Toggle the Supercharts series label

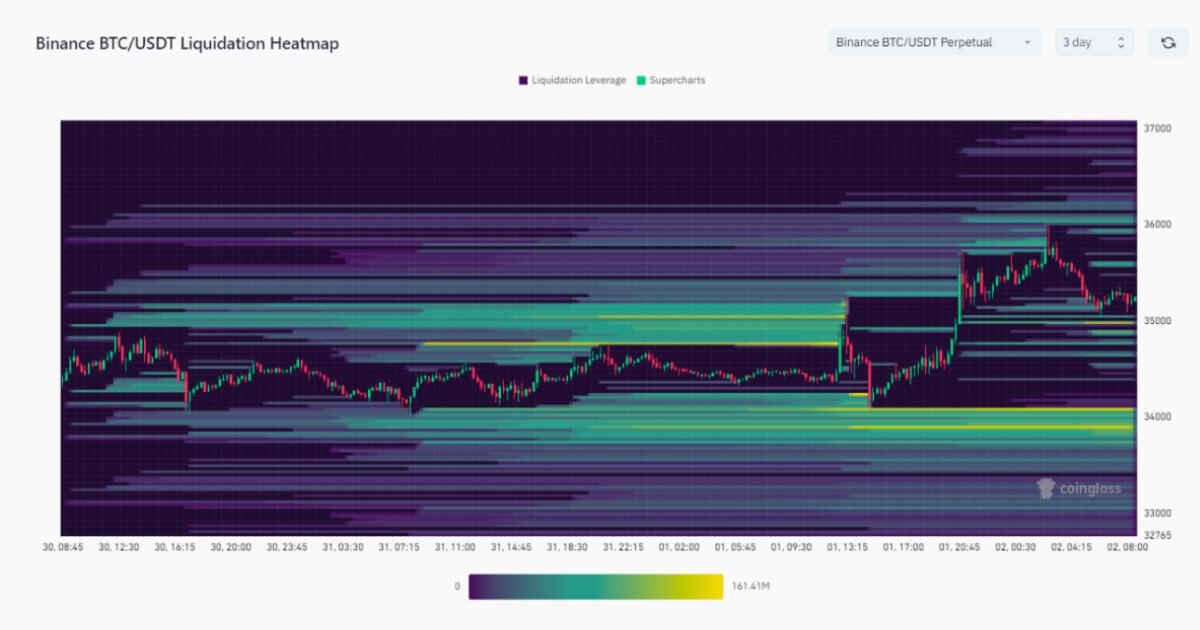[677, 80]
